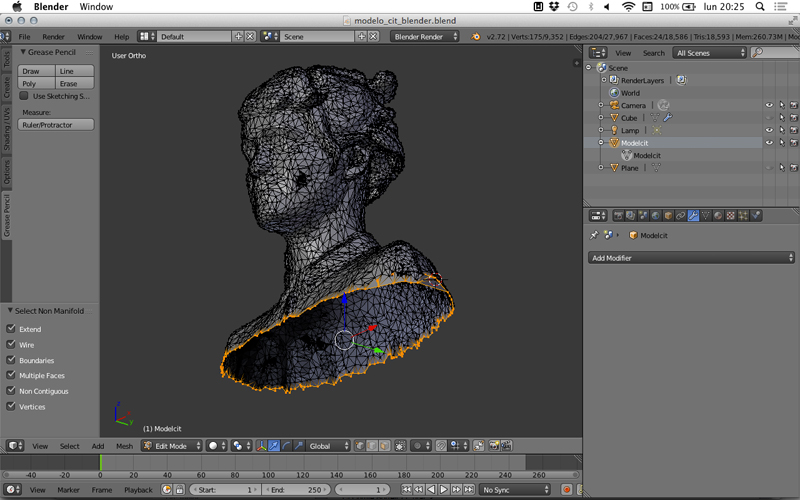The image size is (800, 500).
Task: Open the Mesh Data properties tab triangle icon
Action: coord(706,216)
